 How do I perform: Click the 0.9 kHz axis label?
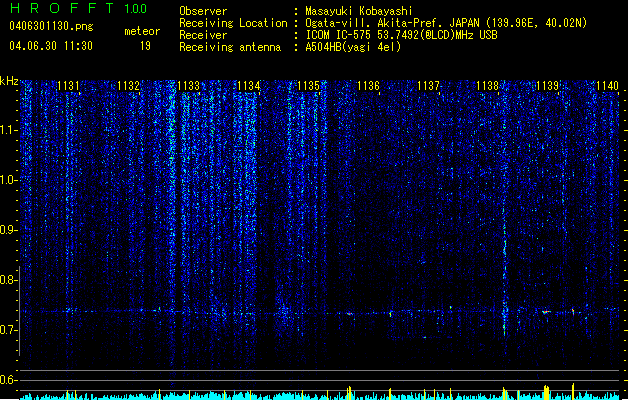[9, 230]
